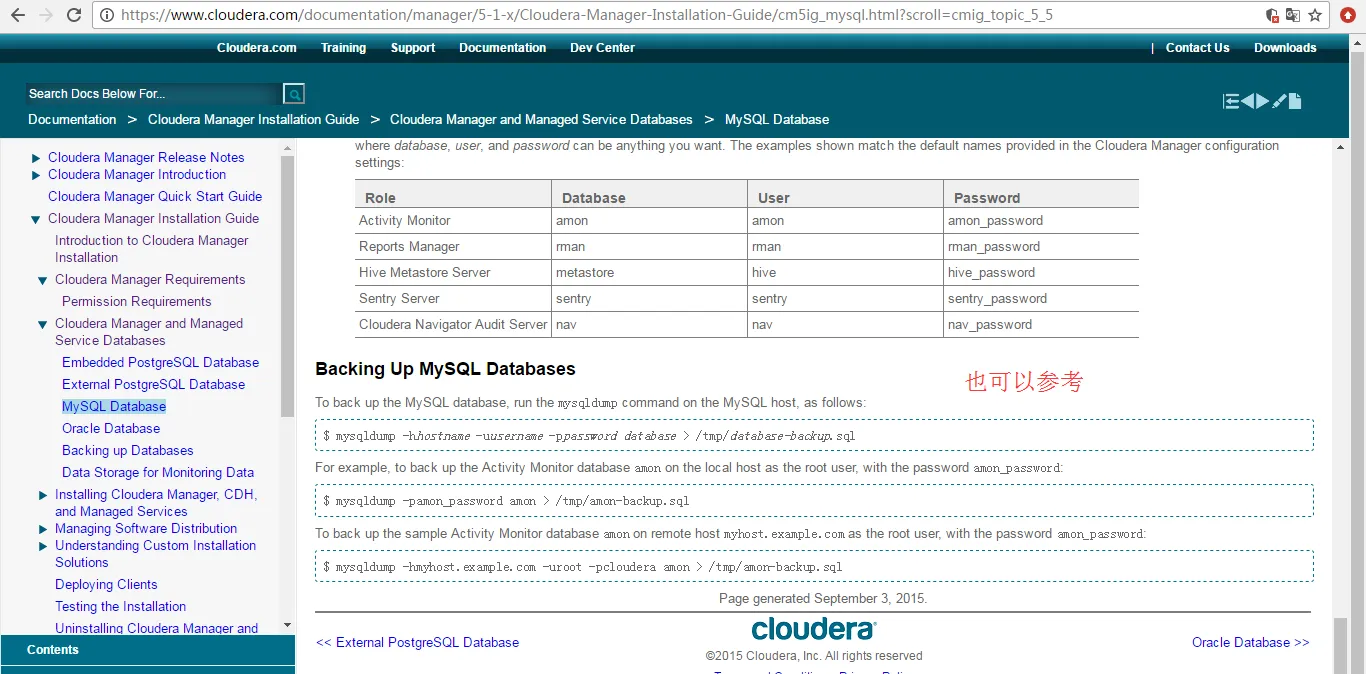Screen dimensions: 1366x674
Task: Open Introduction to Cloudera Manager Installation
Action: pyautogui.click(x=152, y=249)
